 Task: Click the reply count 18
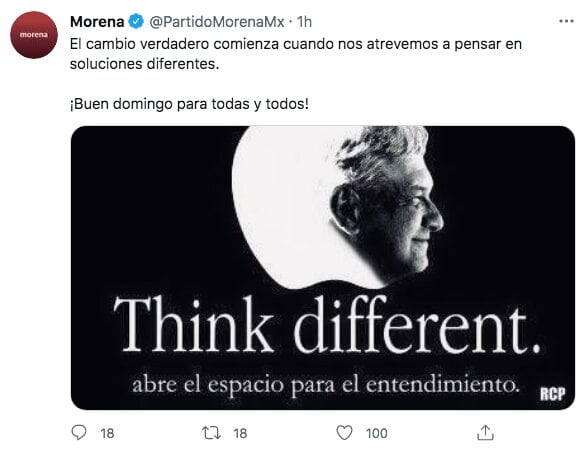coord(107,433)
